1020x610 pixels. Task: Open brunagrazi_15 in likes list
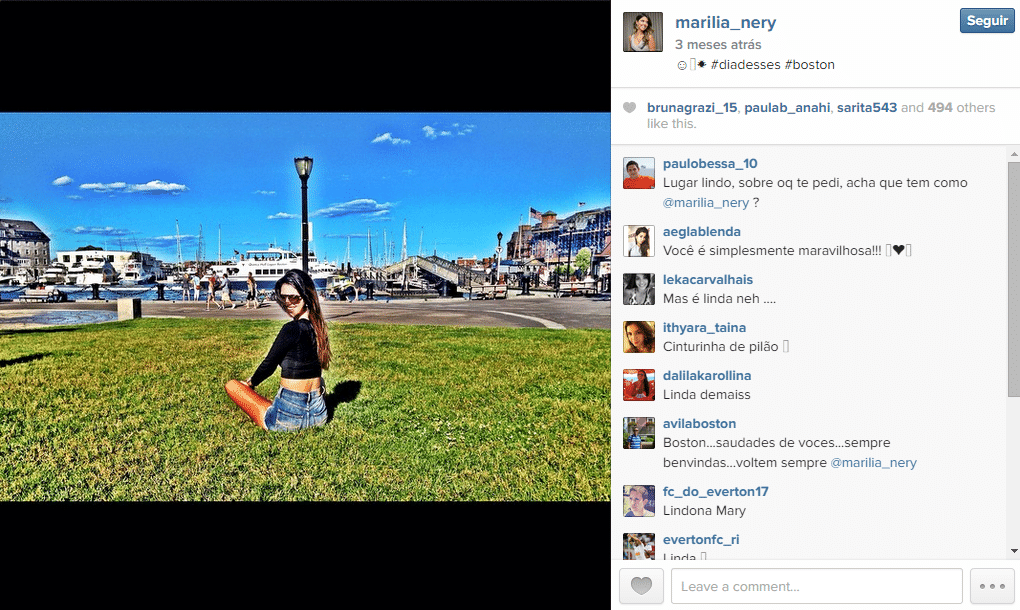tap(692, 108)
